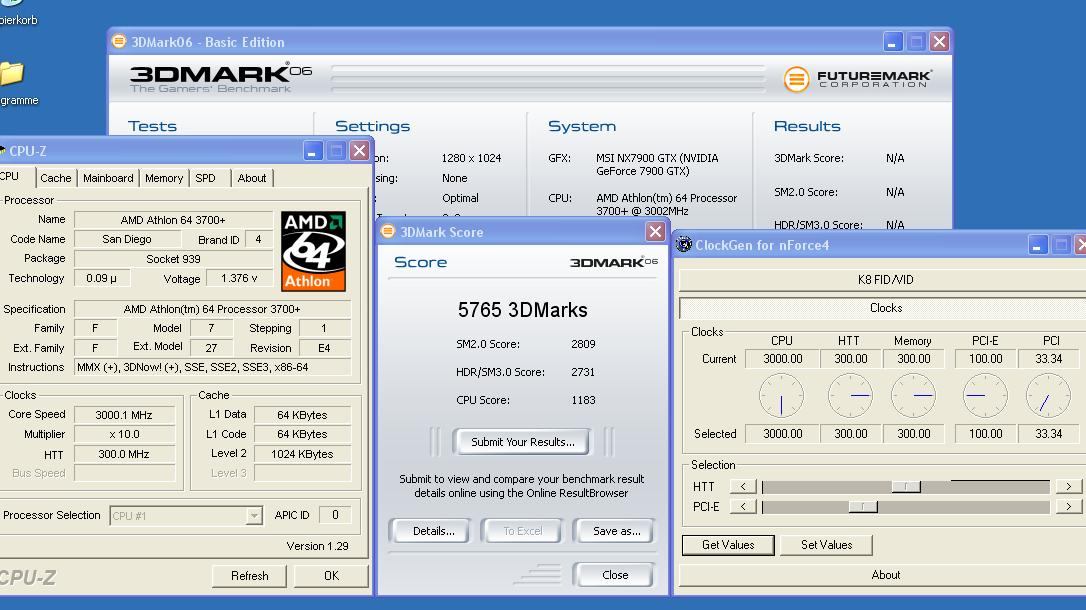Image resolution: width=1086 pixels, height=610 pixels.
Task: Click the To Excel button
Action: pos(522,531)
